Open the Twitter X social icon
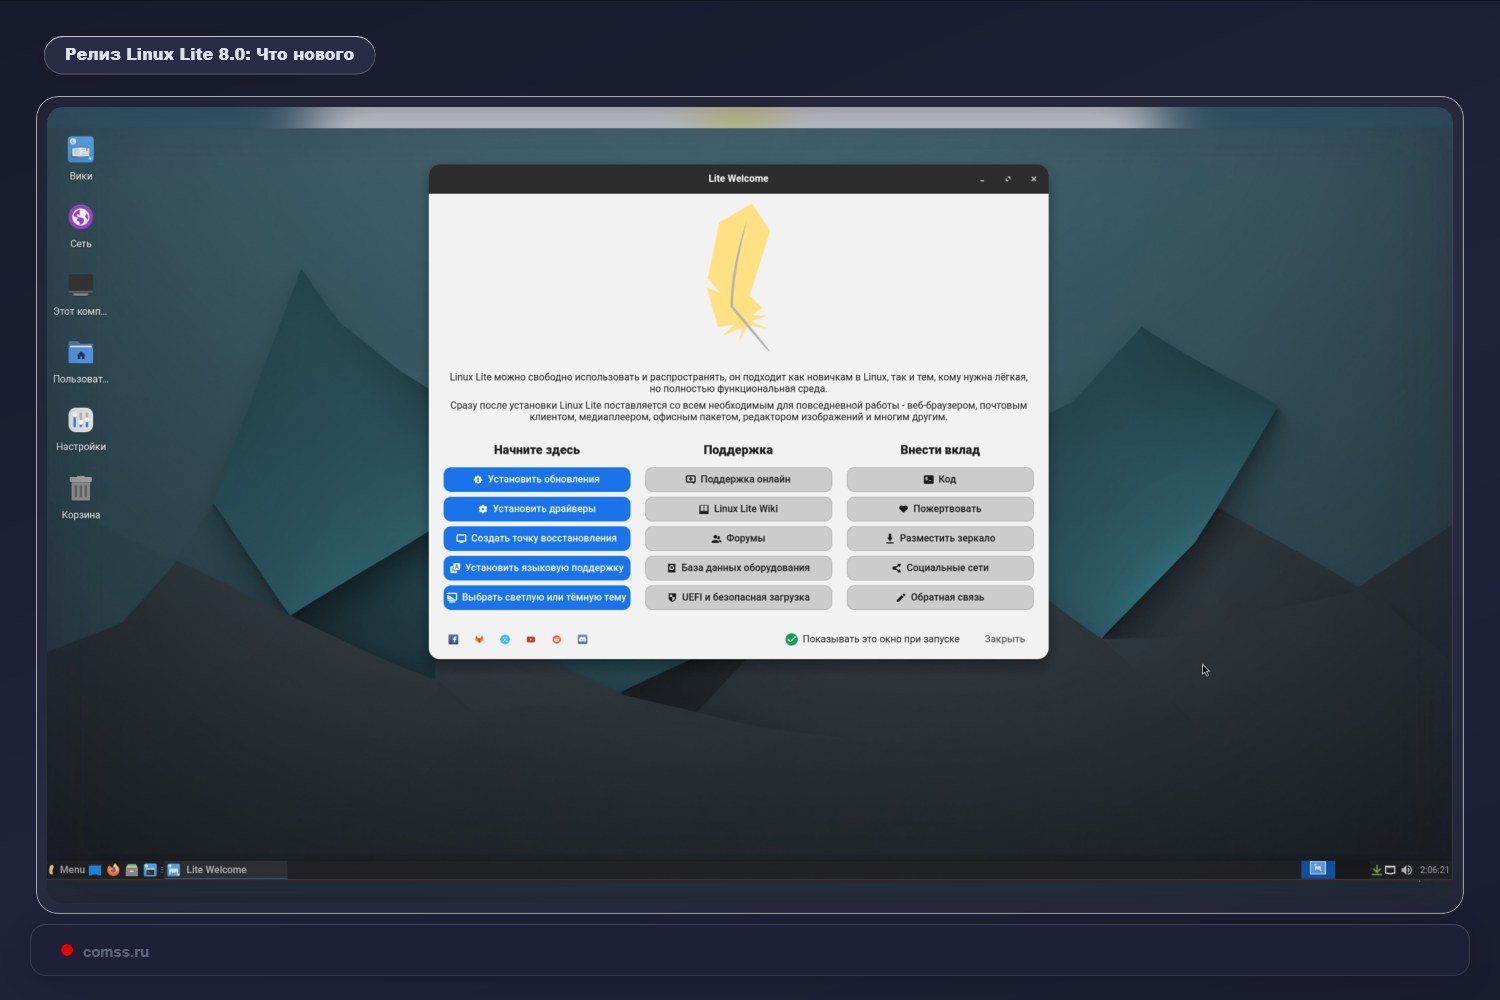Viewport: 1500px width, 1000px height. [x=505, y=639]
